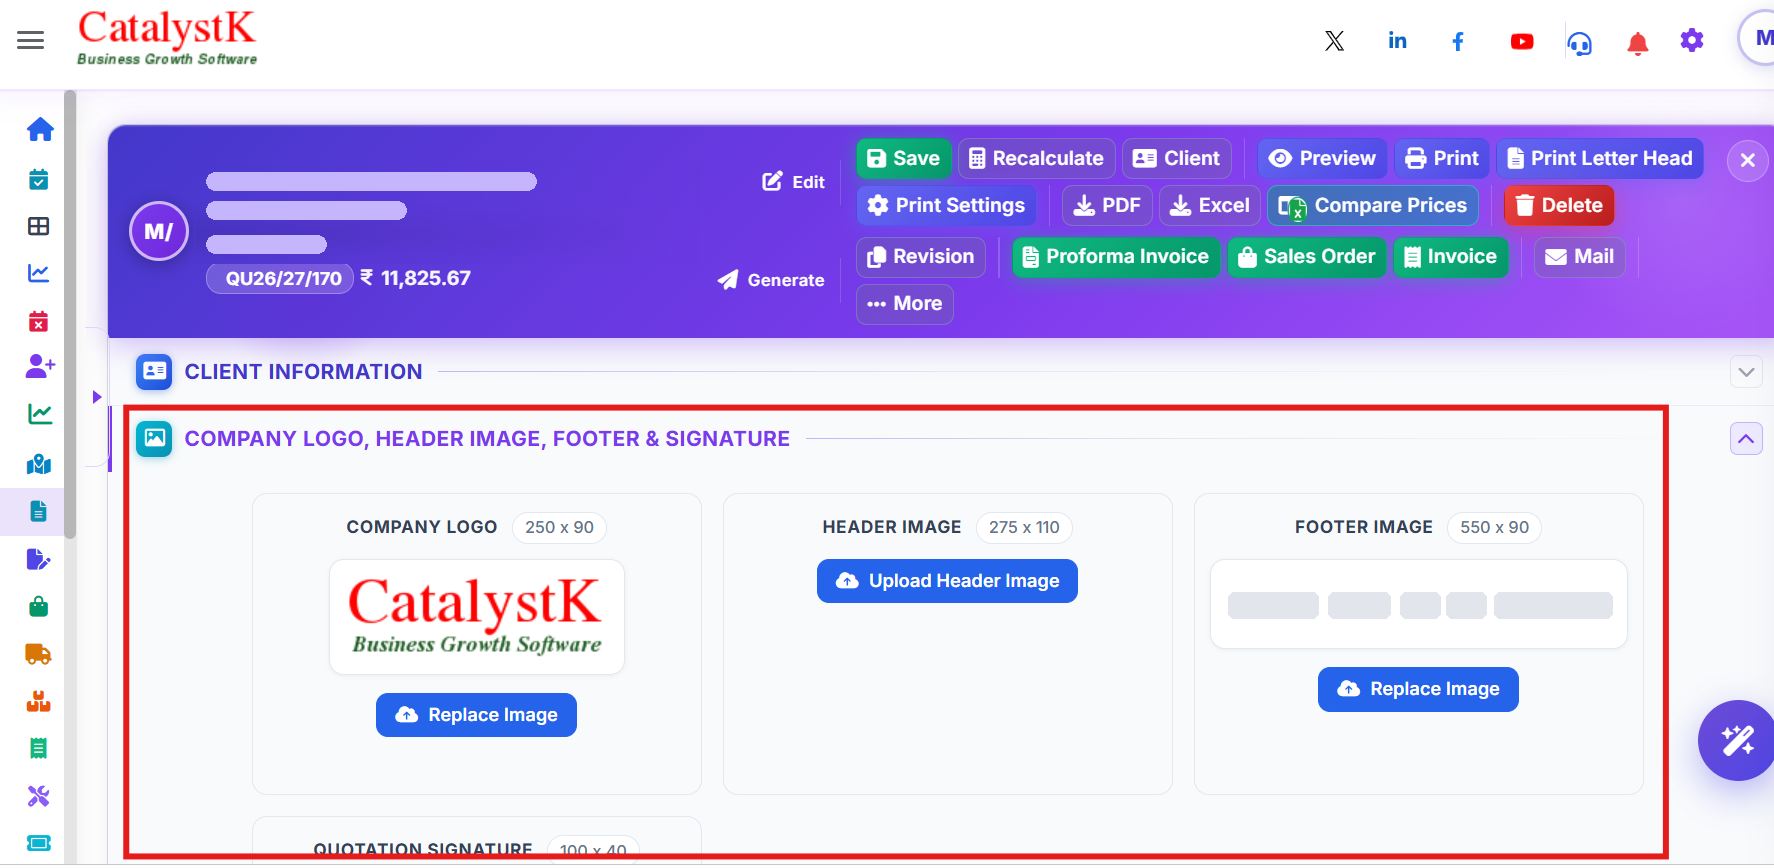
Task: Send the quotation by Mail
Action: pyautogui.click(x=1580, y=257)
